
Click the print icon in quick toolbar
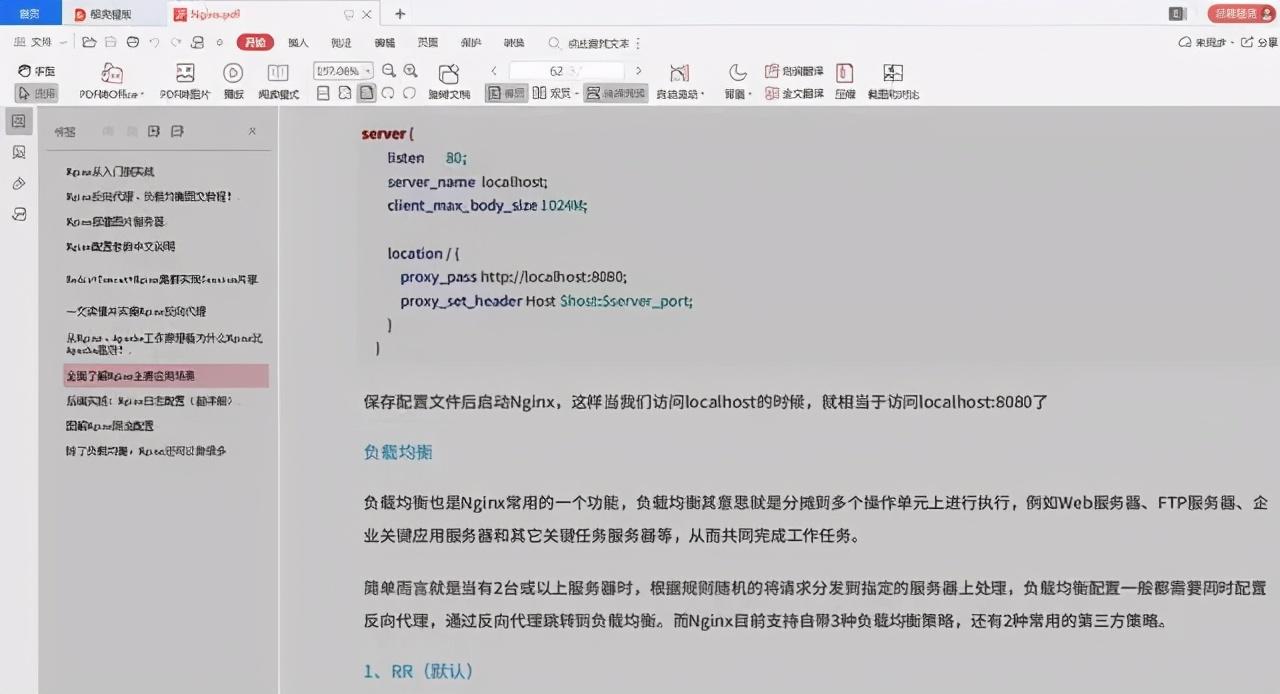[132, 42]
